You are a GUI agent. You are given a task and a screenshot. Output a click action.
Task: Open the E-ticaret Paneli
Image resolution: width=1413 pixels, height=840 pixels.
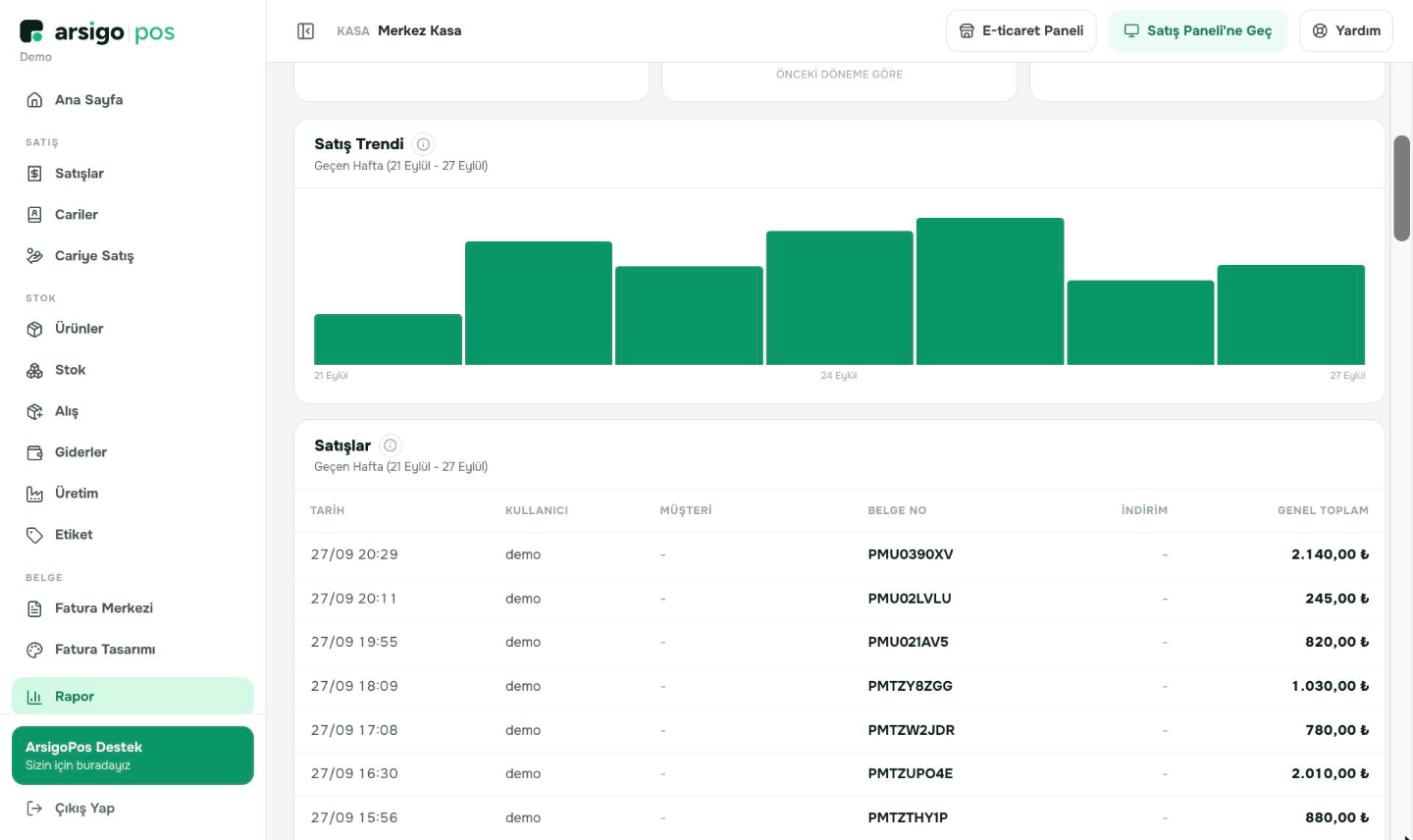(x=1021, y=31)
